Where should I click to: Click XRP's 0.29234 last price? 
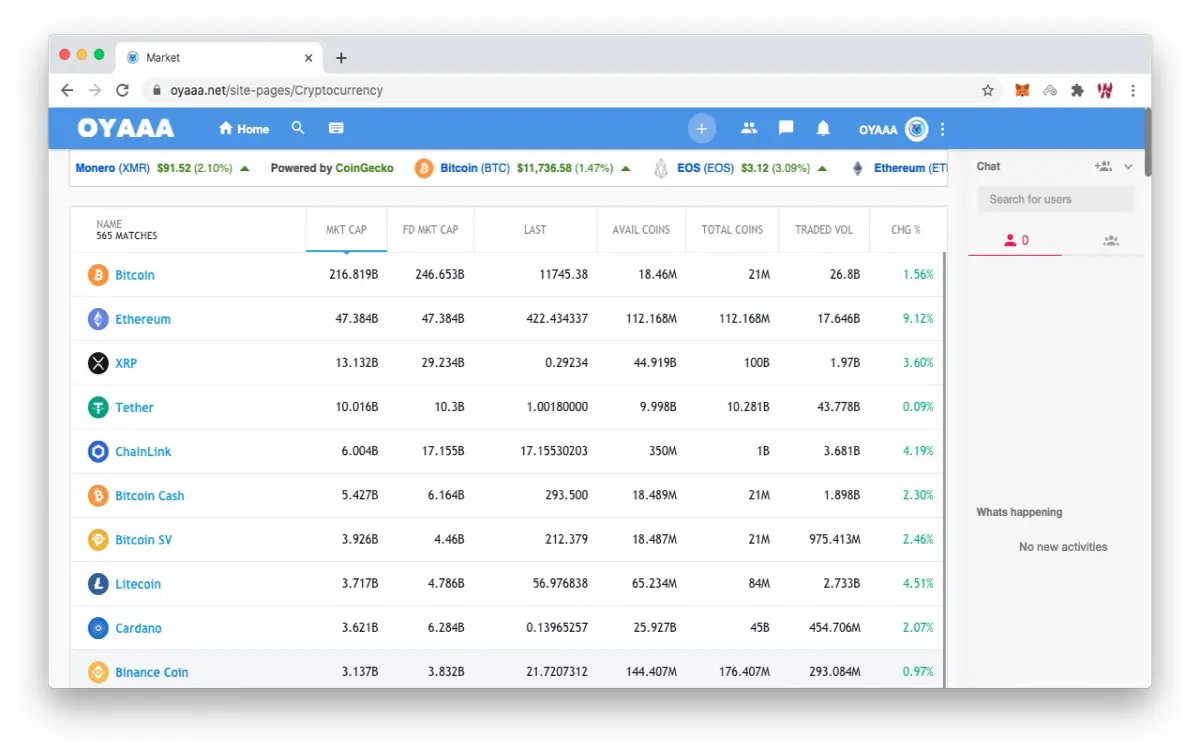pyautogui.click(x=566, y=363)
